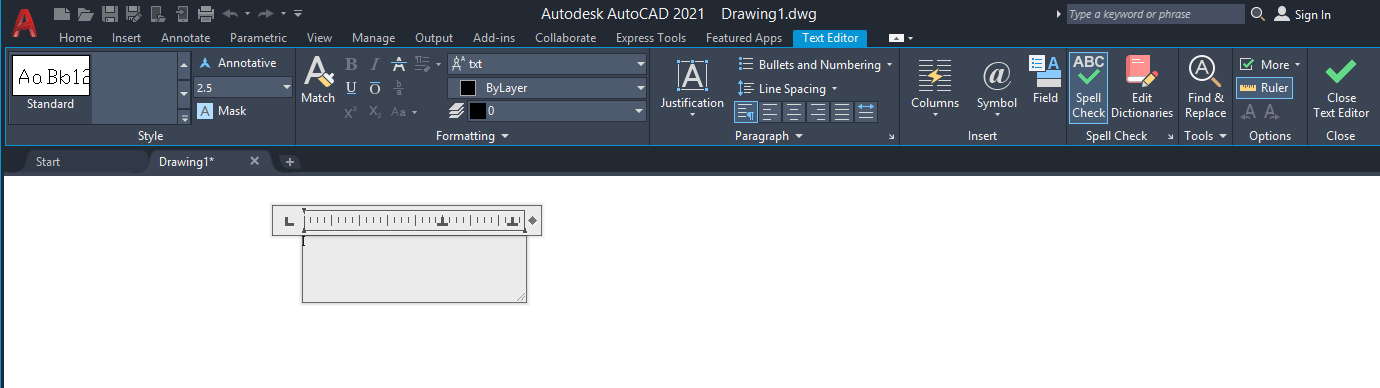Screen dimensions: 1380x388
Task: Toggle the Ruler option
Action: point(1264,88)
